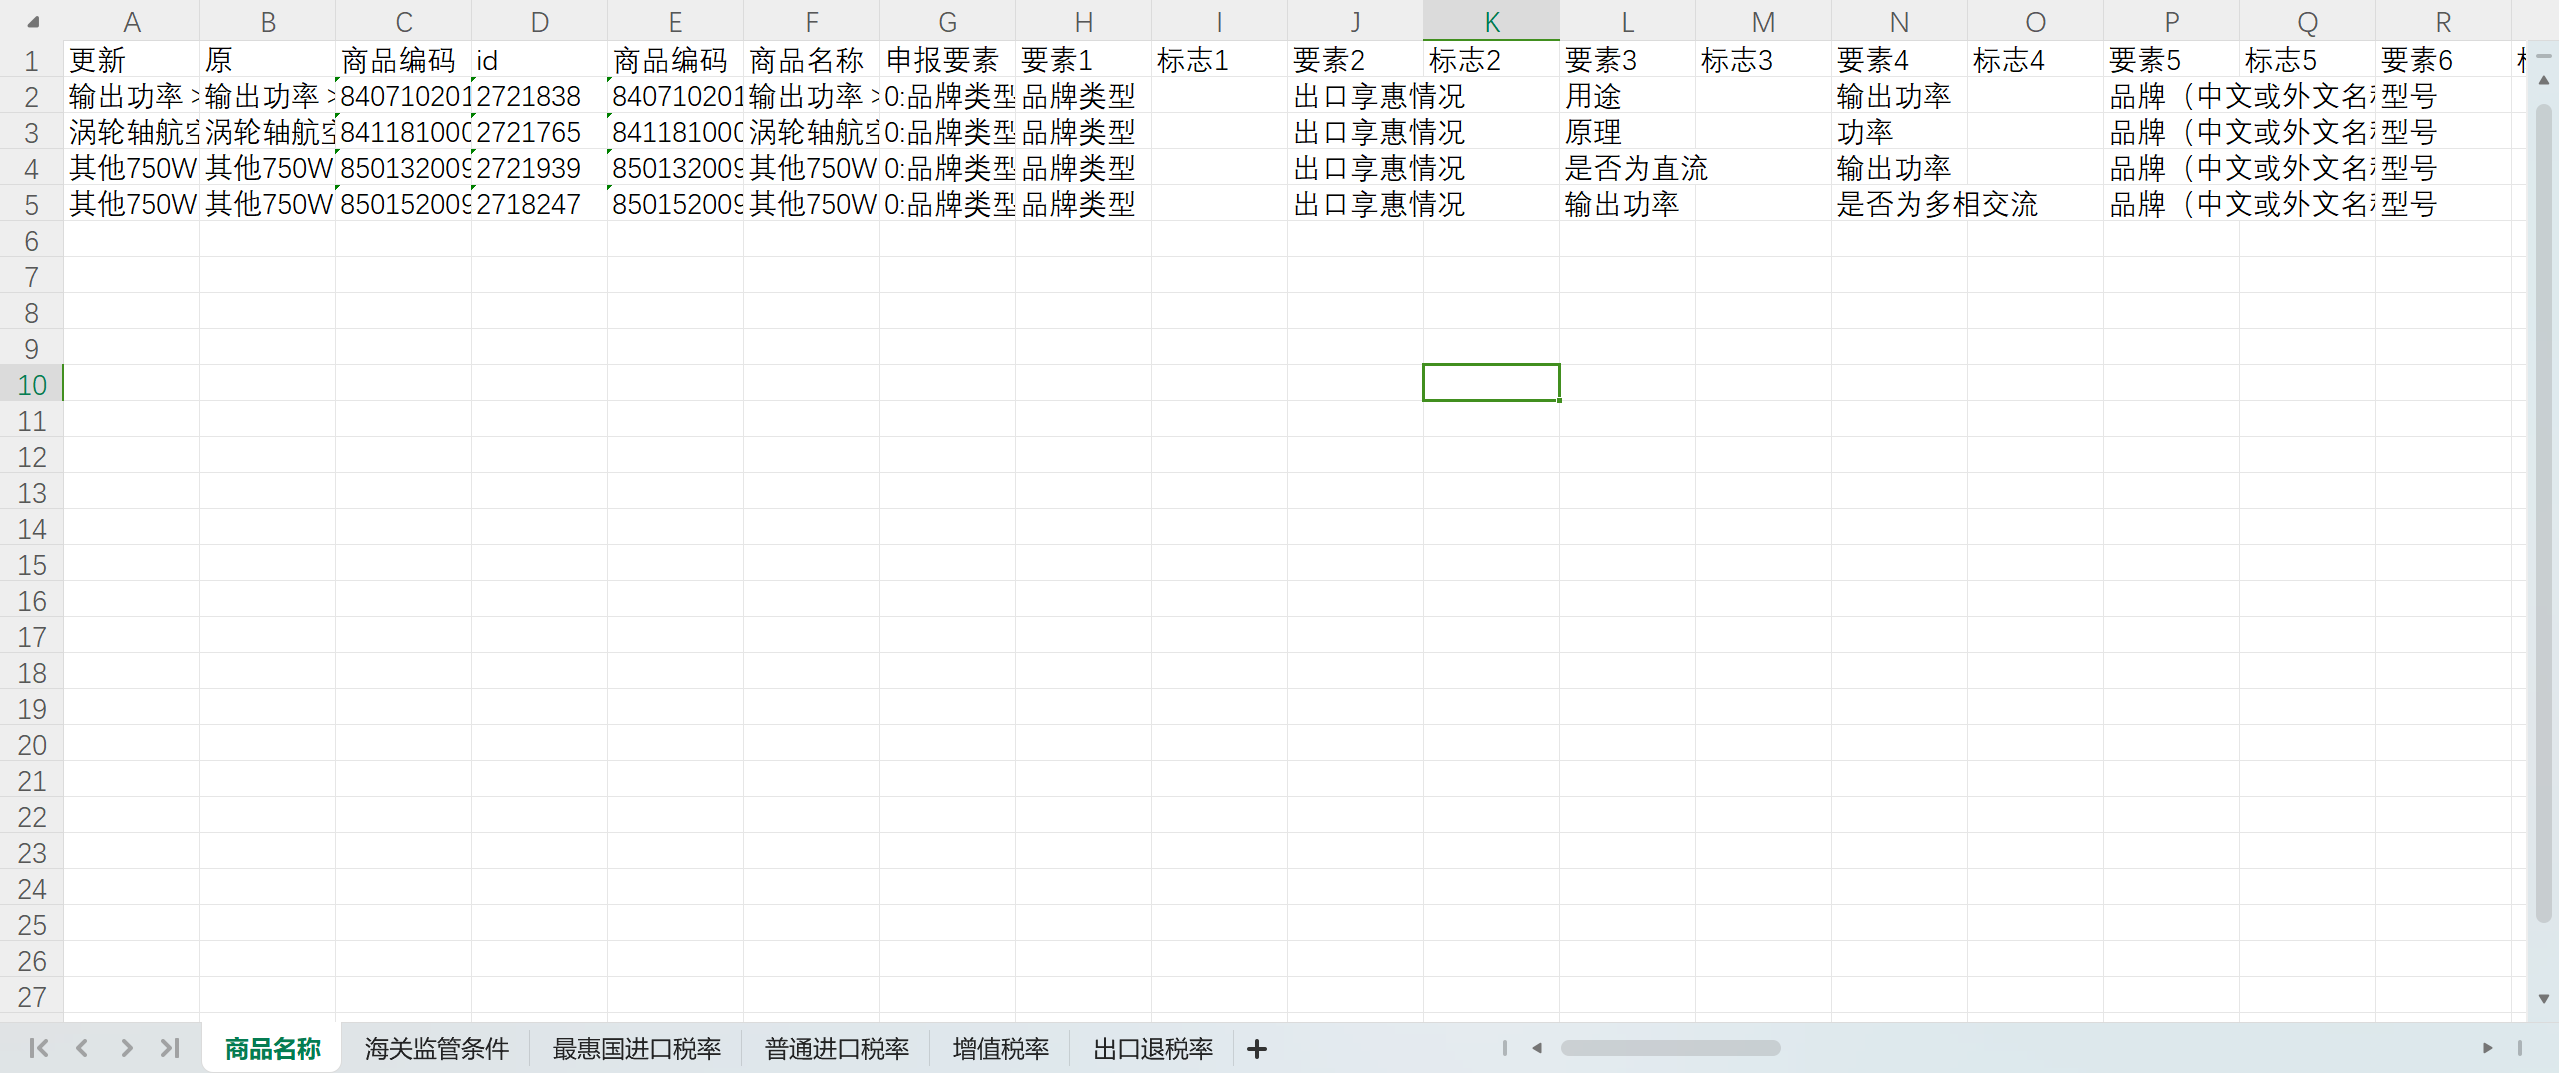Select row 1 header

32,60
